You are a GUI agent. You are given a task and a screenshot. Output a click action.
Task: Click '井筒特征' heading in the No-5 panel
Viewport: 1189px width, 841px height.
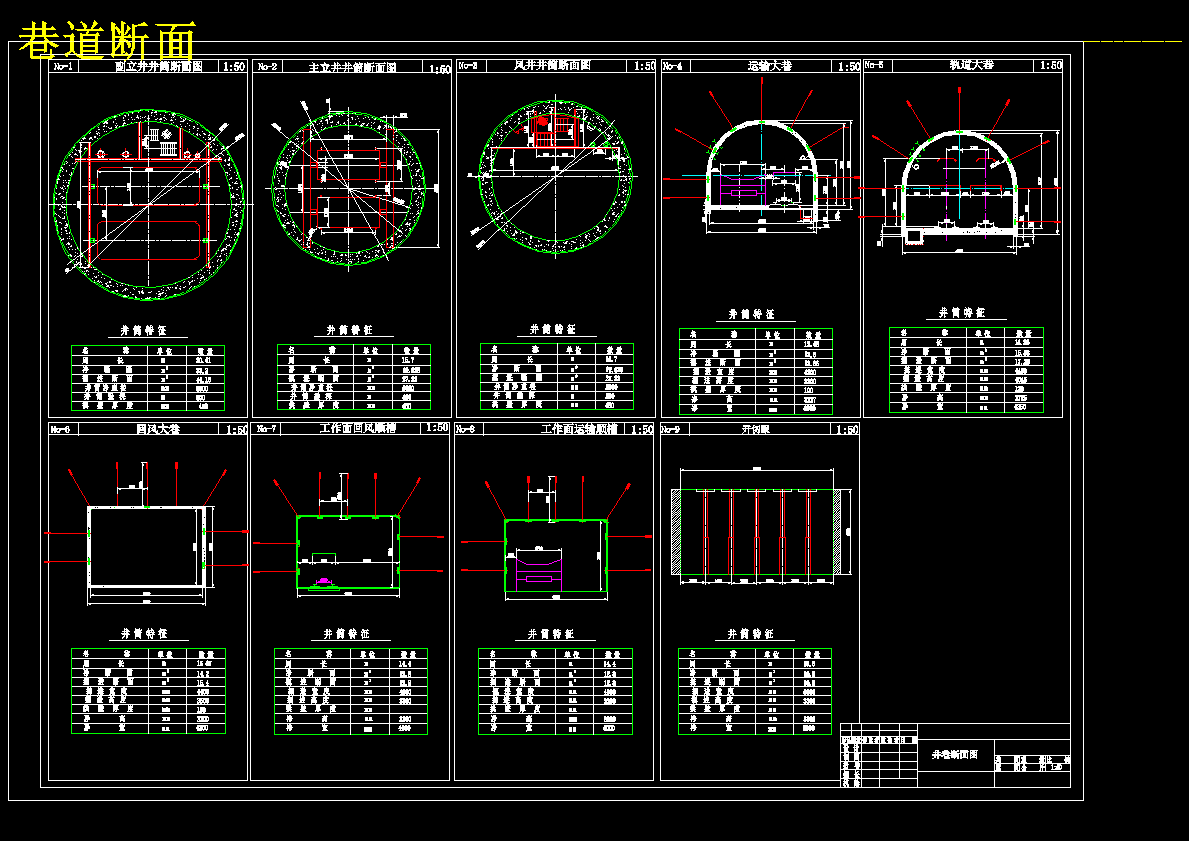pyautogui.click(x=962, y=312)
